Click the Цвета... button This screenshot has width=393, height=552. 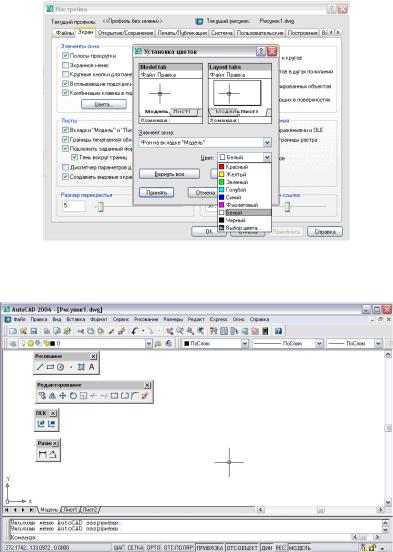(x=104, y=104)
